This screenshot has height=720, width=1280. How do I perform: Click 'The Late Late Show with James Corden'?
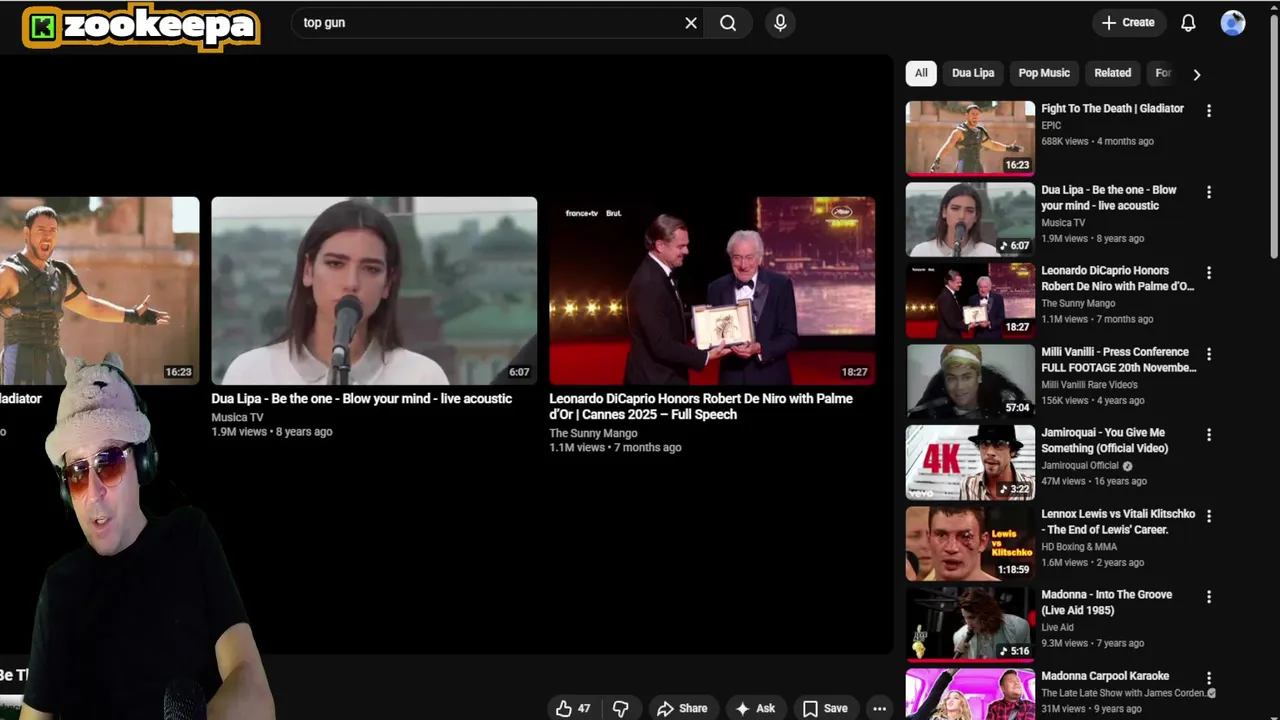1124,692
